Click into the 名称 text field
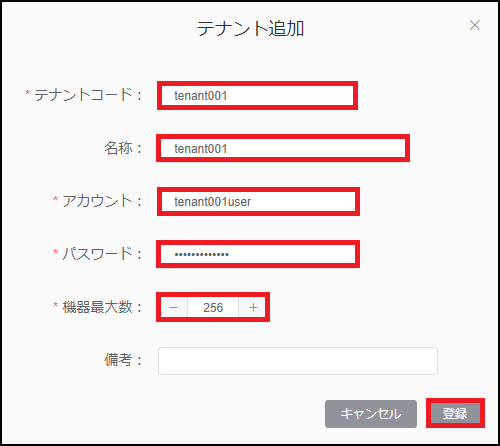The height and width of the screenshot is (446, 500). click(283, 148)
